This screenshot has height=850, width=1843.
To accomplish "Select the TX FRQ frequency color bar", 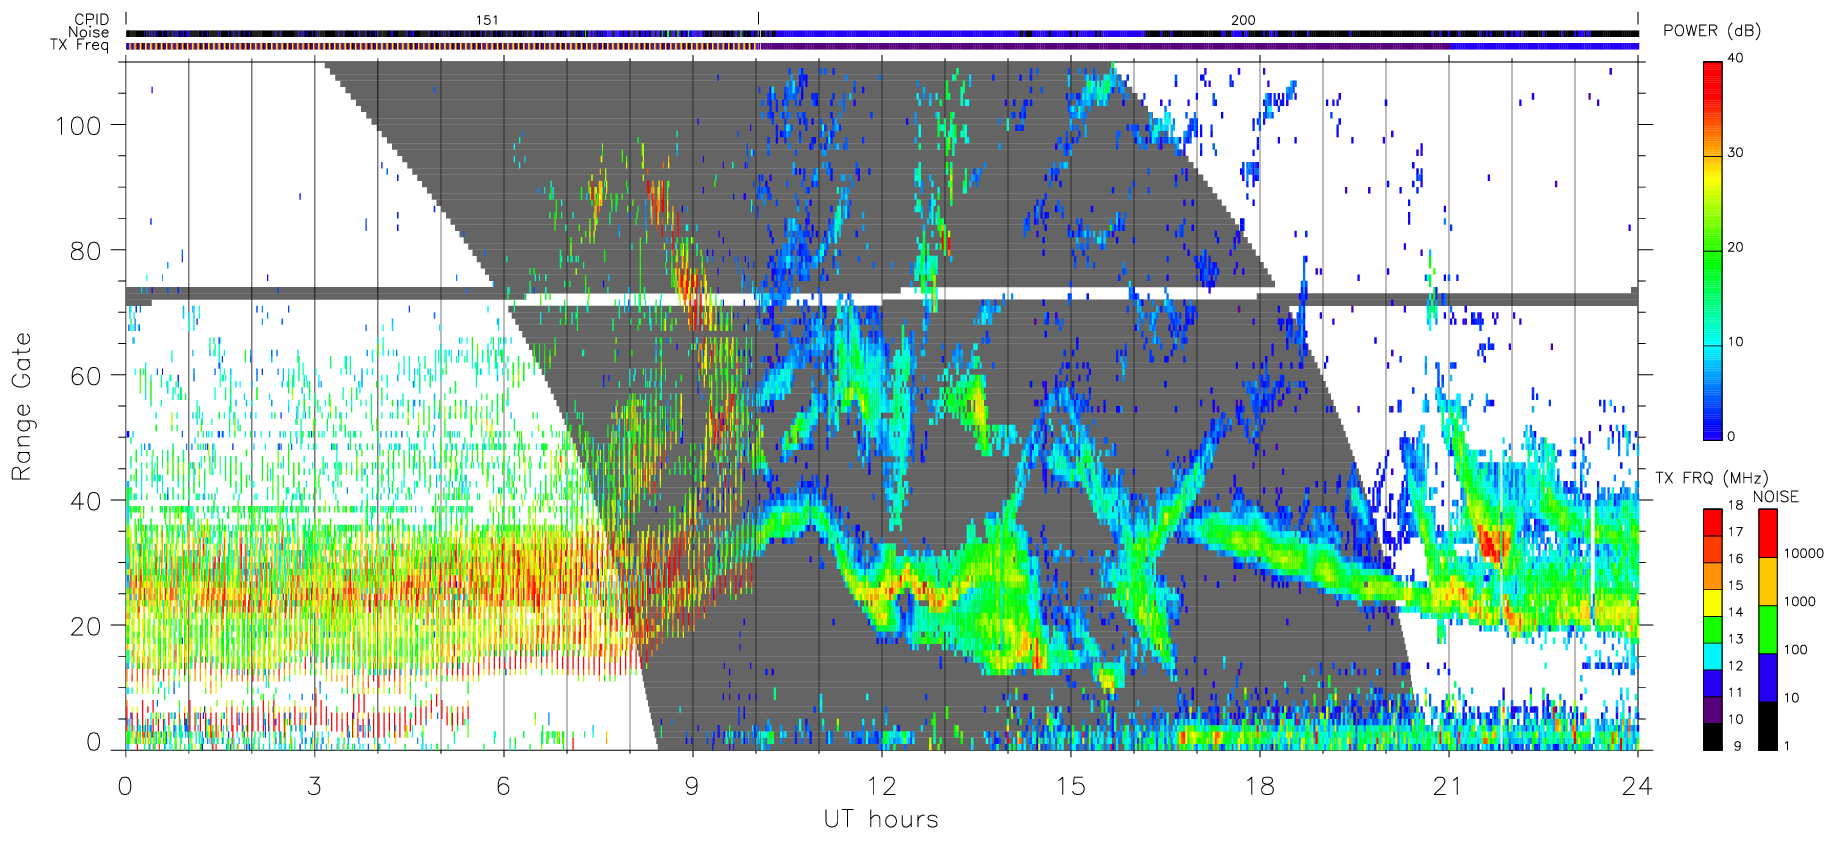I will 1713,629.
